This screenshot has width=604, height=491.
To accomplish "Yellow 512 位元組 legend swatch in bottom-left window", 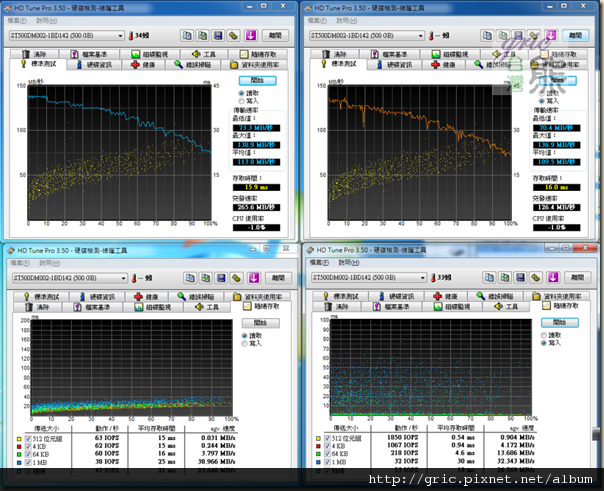I will (19, 439).
